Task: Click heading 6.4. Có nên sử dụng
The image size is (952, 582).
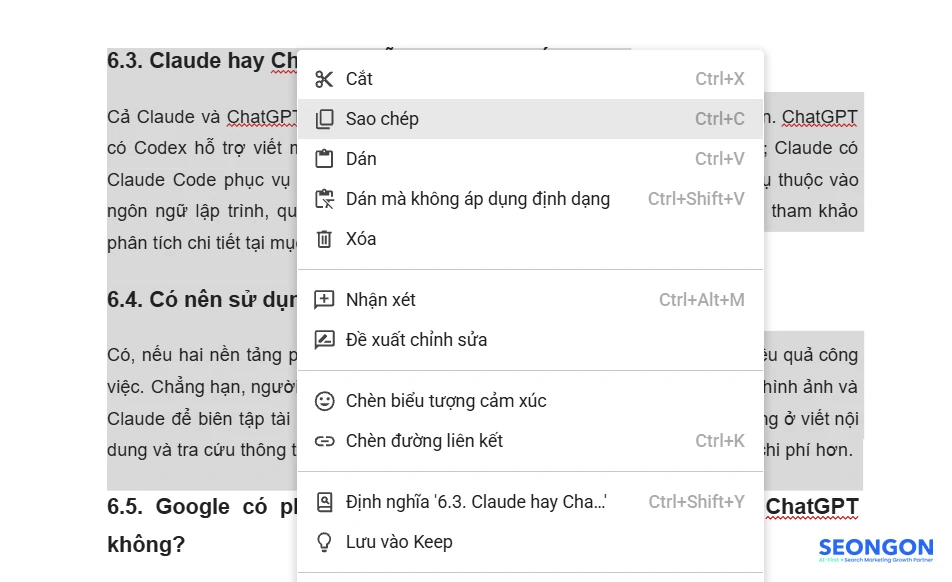Action: tap(202, 300)
